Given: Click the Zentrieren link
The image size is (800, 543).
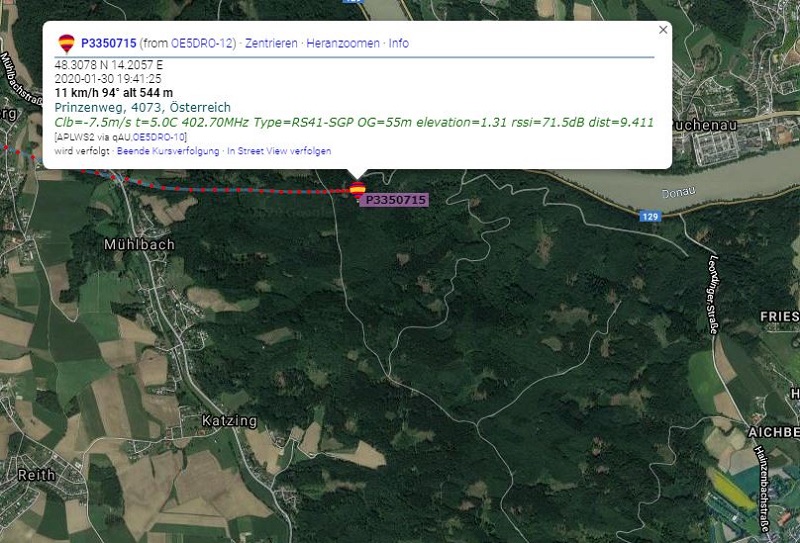Looking at the screenshot, I should pos(271,43).
